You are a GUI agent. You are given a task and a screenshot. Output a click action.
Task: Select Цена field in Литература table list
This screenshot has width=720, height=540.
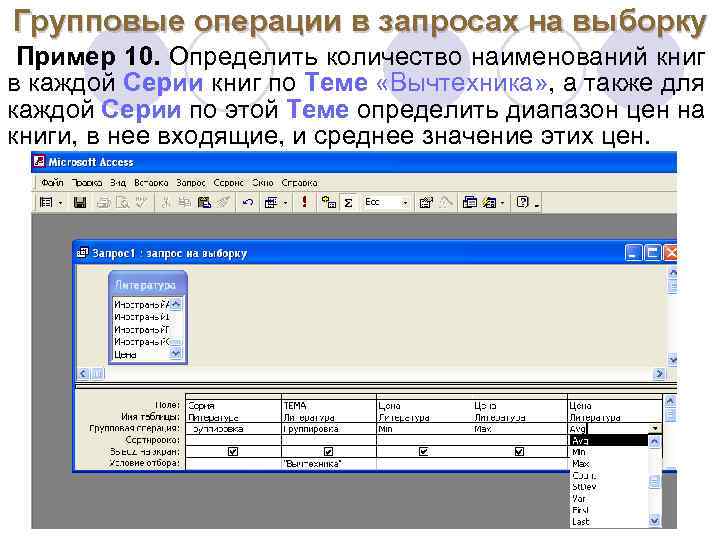tap(141, 355)
